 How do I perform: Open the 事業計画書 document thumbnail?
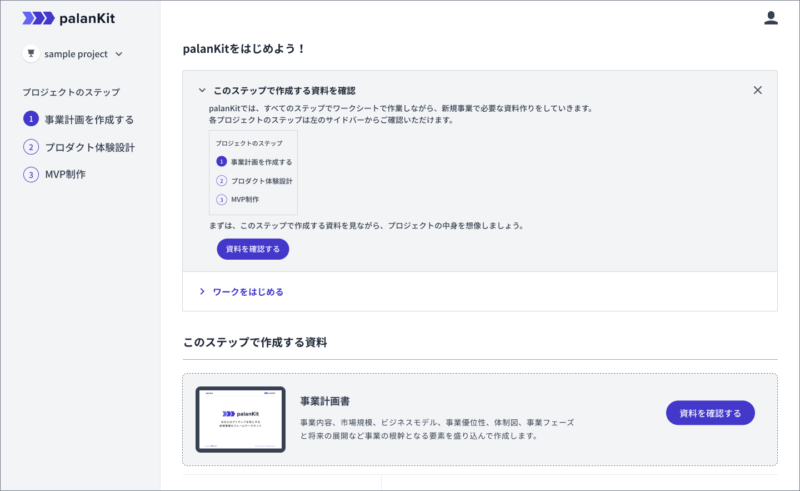[240, 420]
